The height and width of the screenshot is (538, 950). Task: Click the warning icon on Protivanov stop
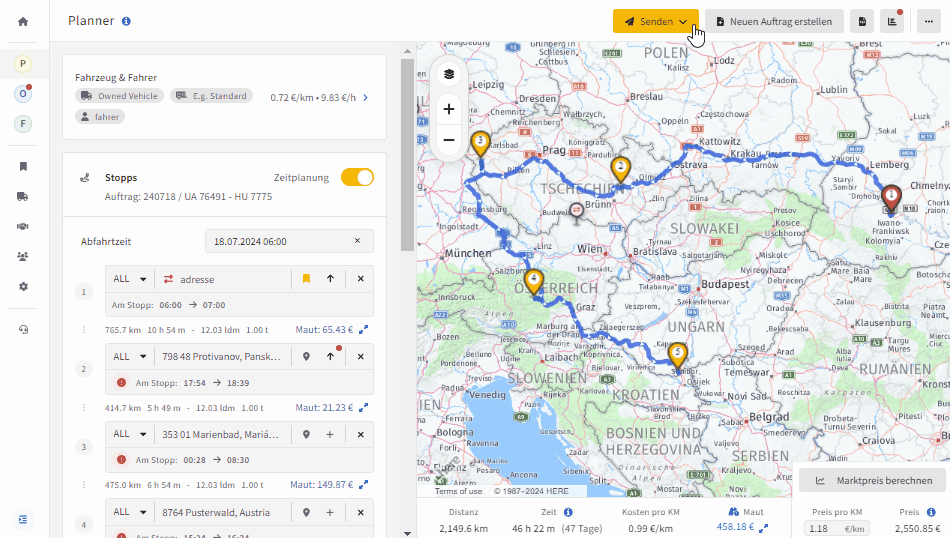[121, 382]
